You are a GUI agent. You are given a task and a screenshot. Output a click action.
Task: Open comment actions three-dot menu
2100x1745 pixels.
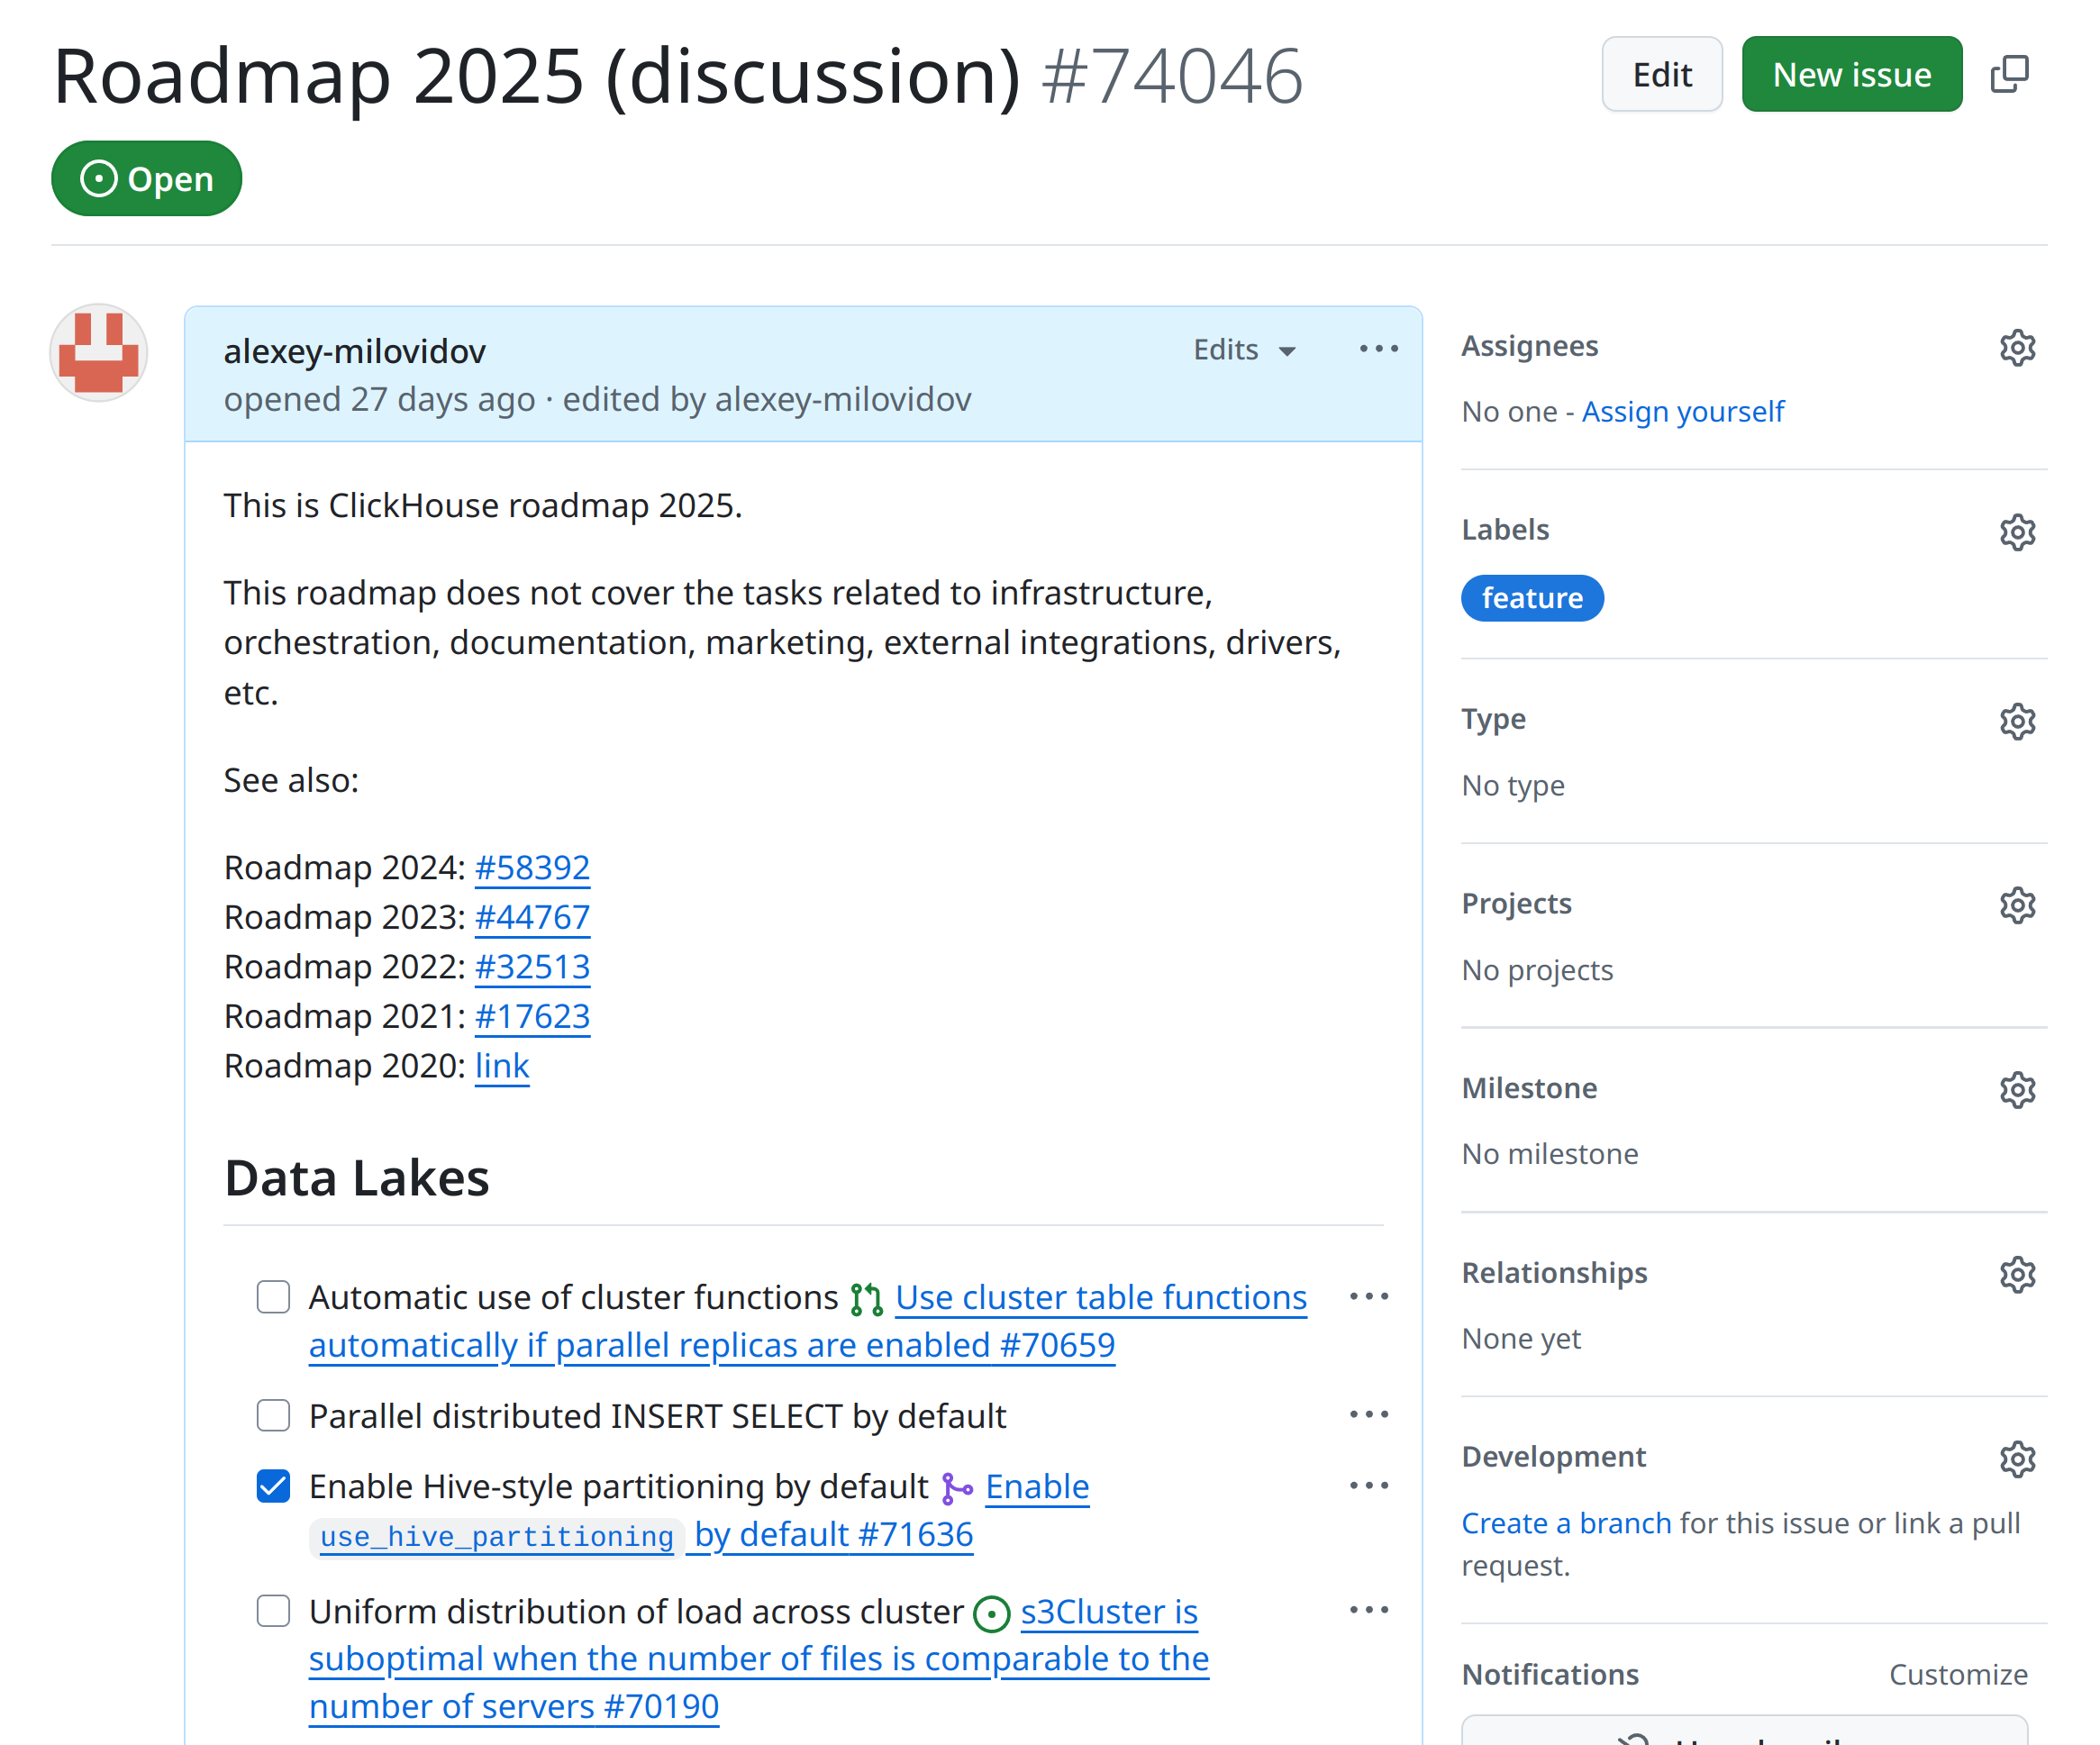pyautogui.click(x=1379, y=349)
